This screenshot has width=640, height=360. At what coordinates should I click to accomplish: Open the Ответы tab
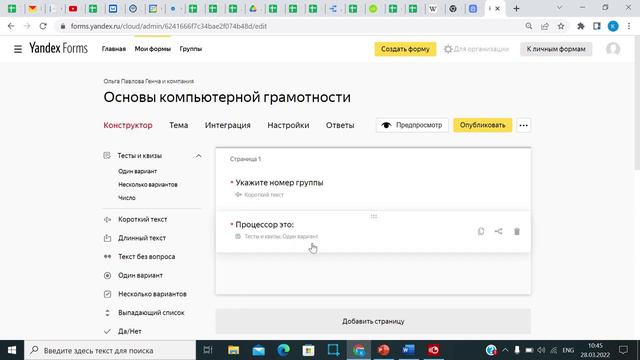340,125
